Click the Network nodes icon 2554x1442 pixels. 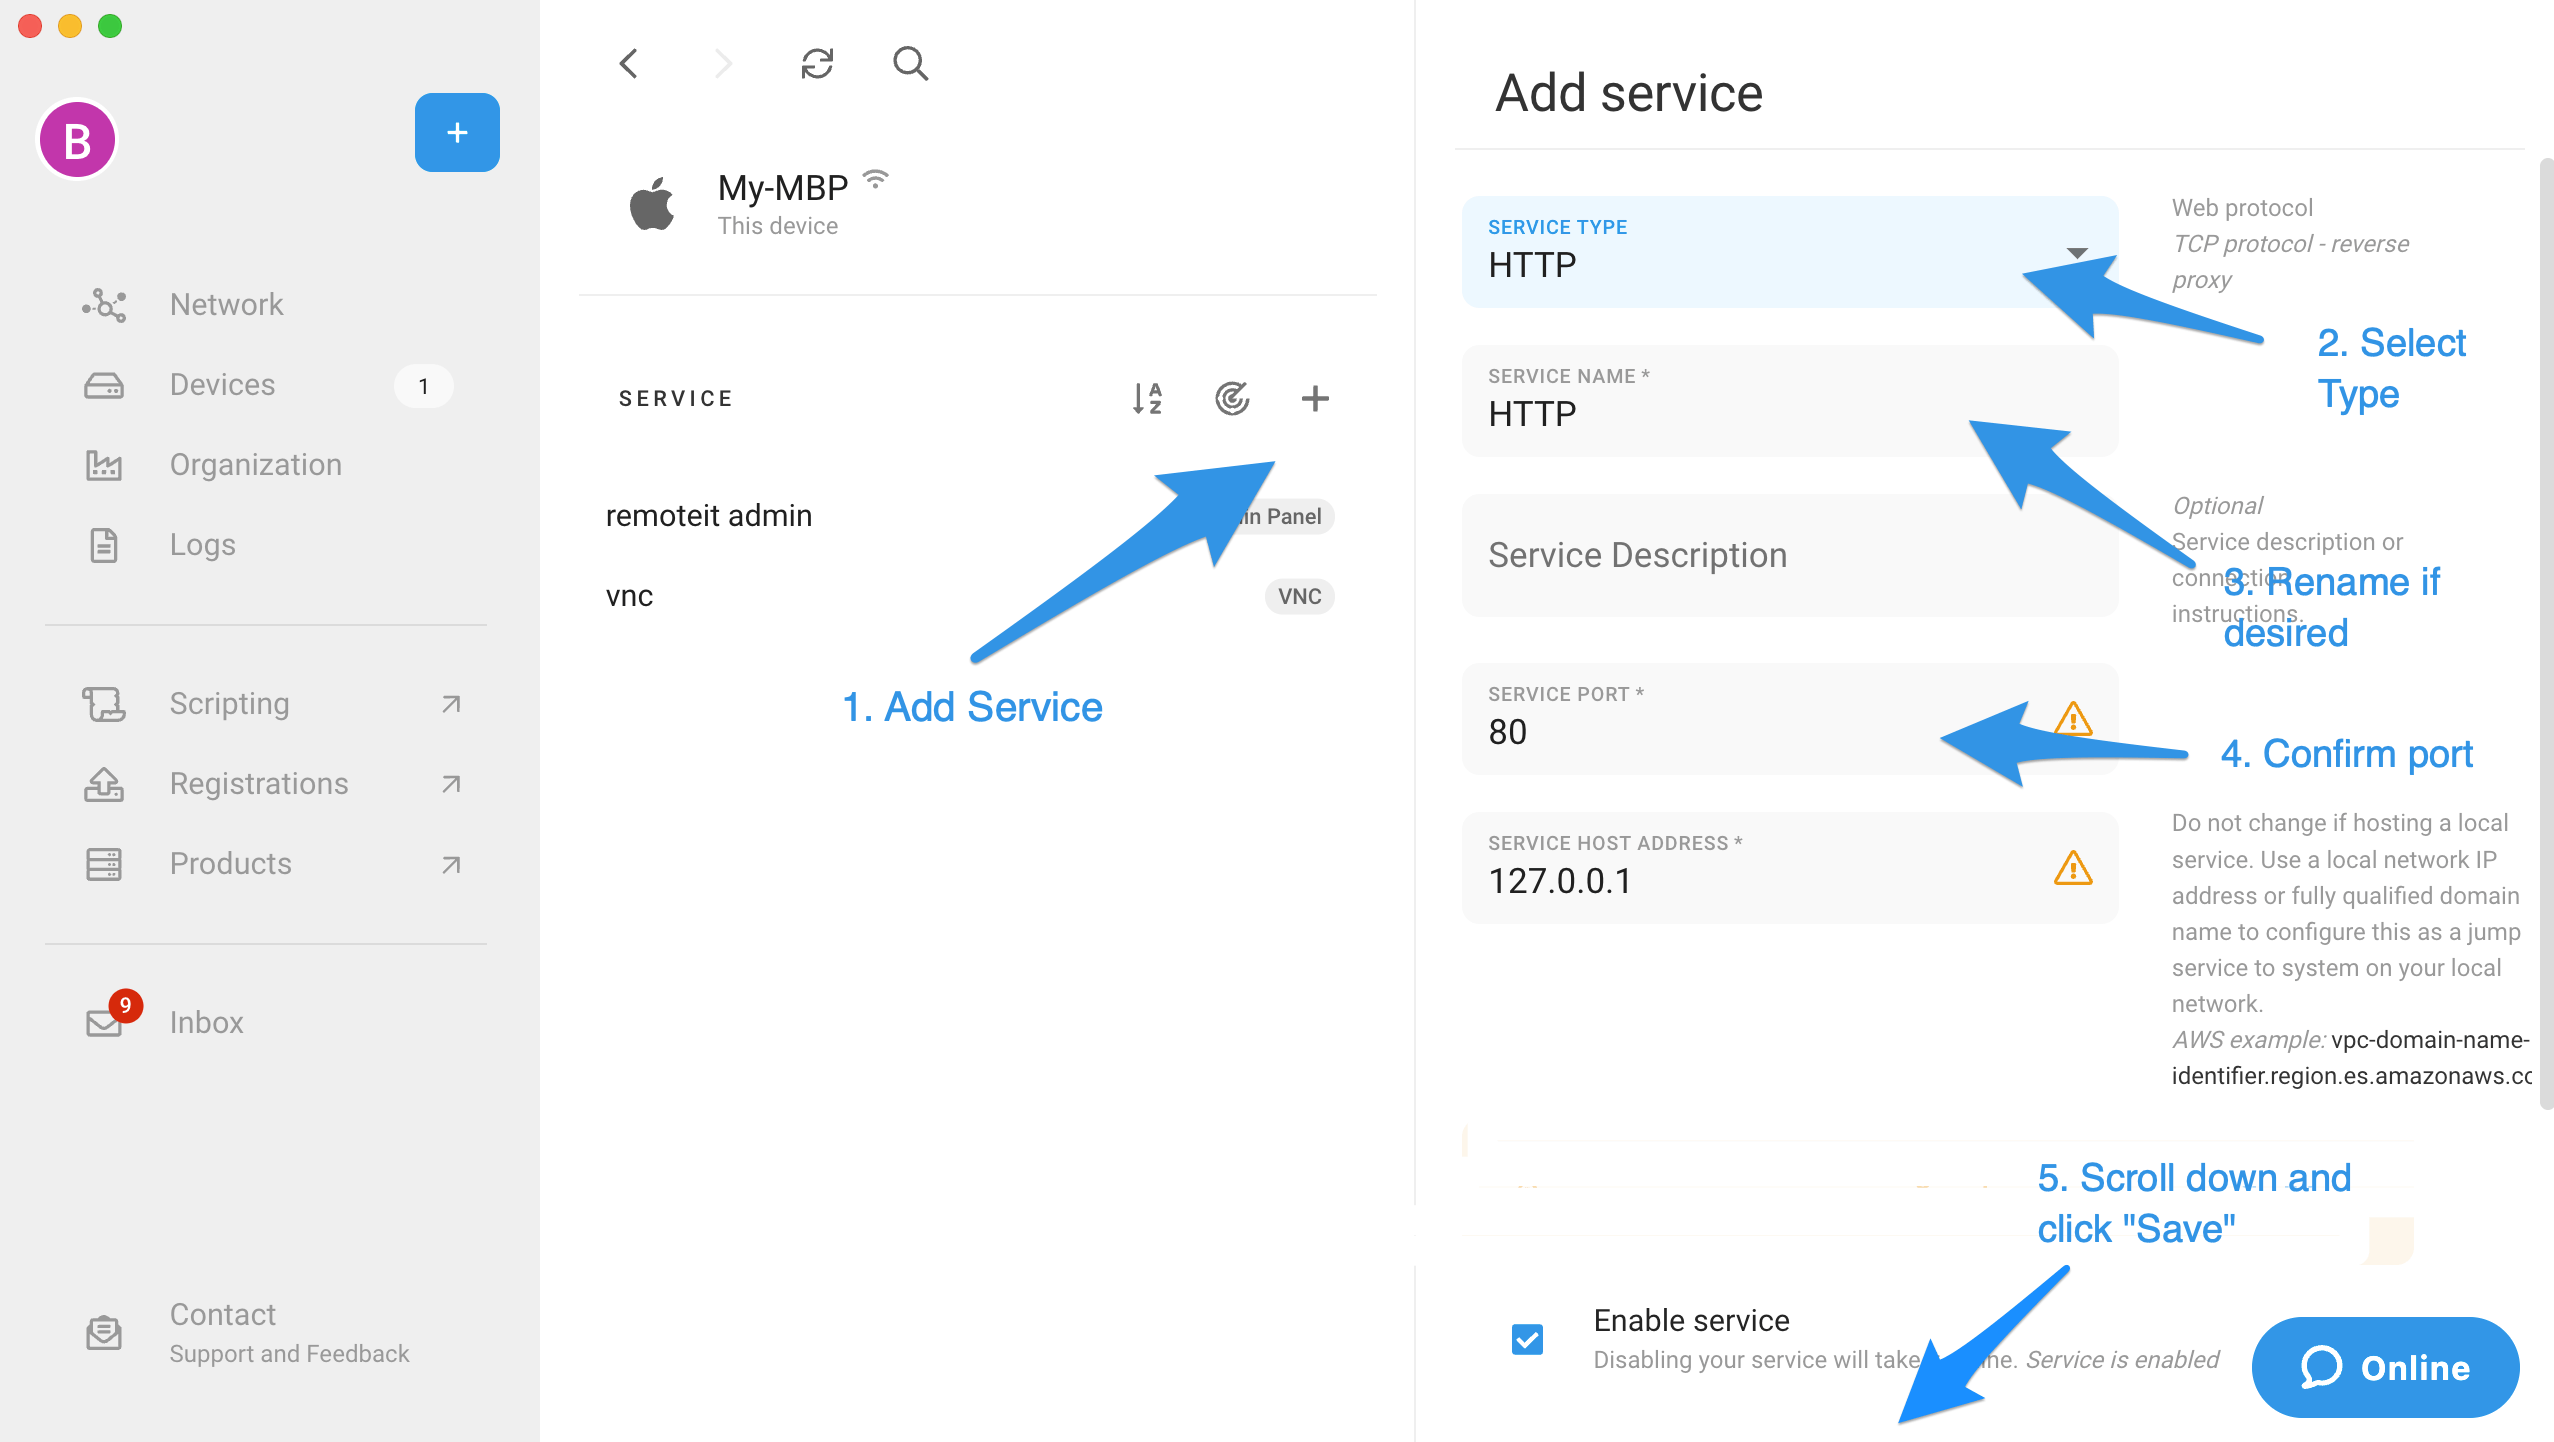[104, 305]
